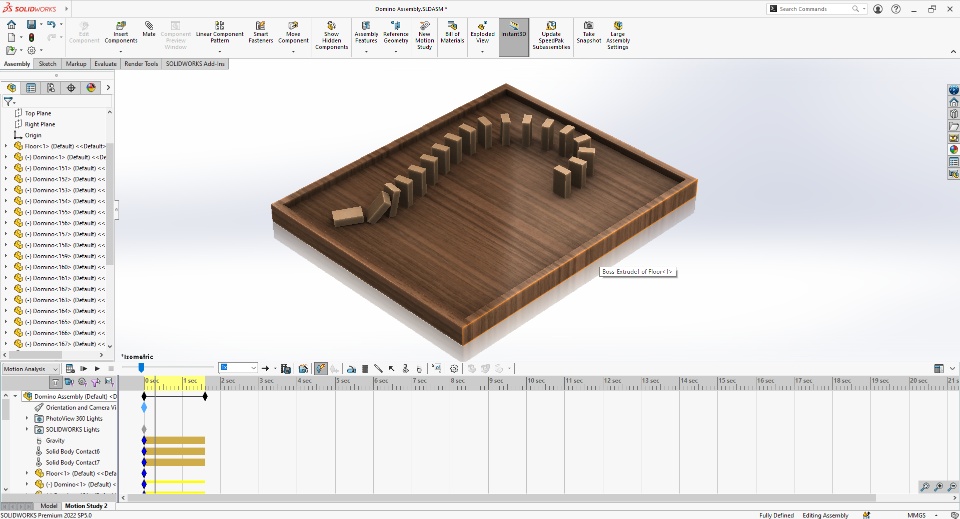Open the Animation Wizard
The width and height of the screenshot is (960, 519).
coord(303,368)
